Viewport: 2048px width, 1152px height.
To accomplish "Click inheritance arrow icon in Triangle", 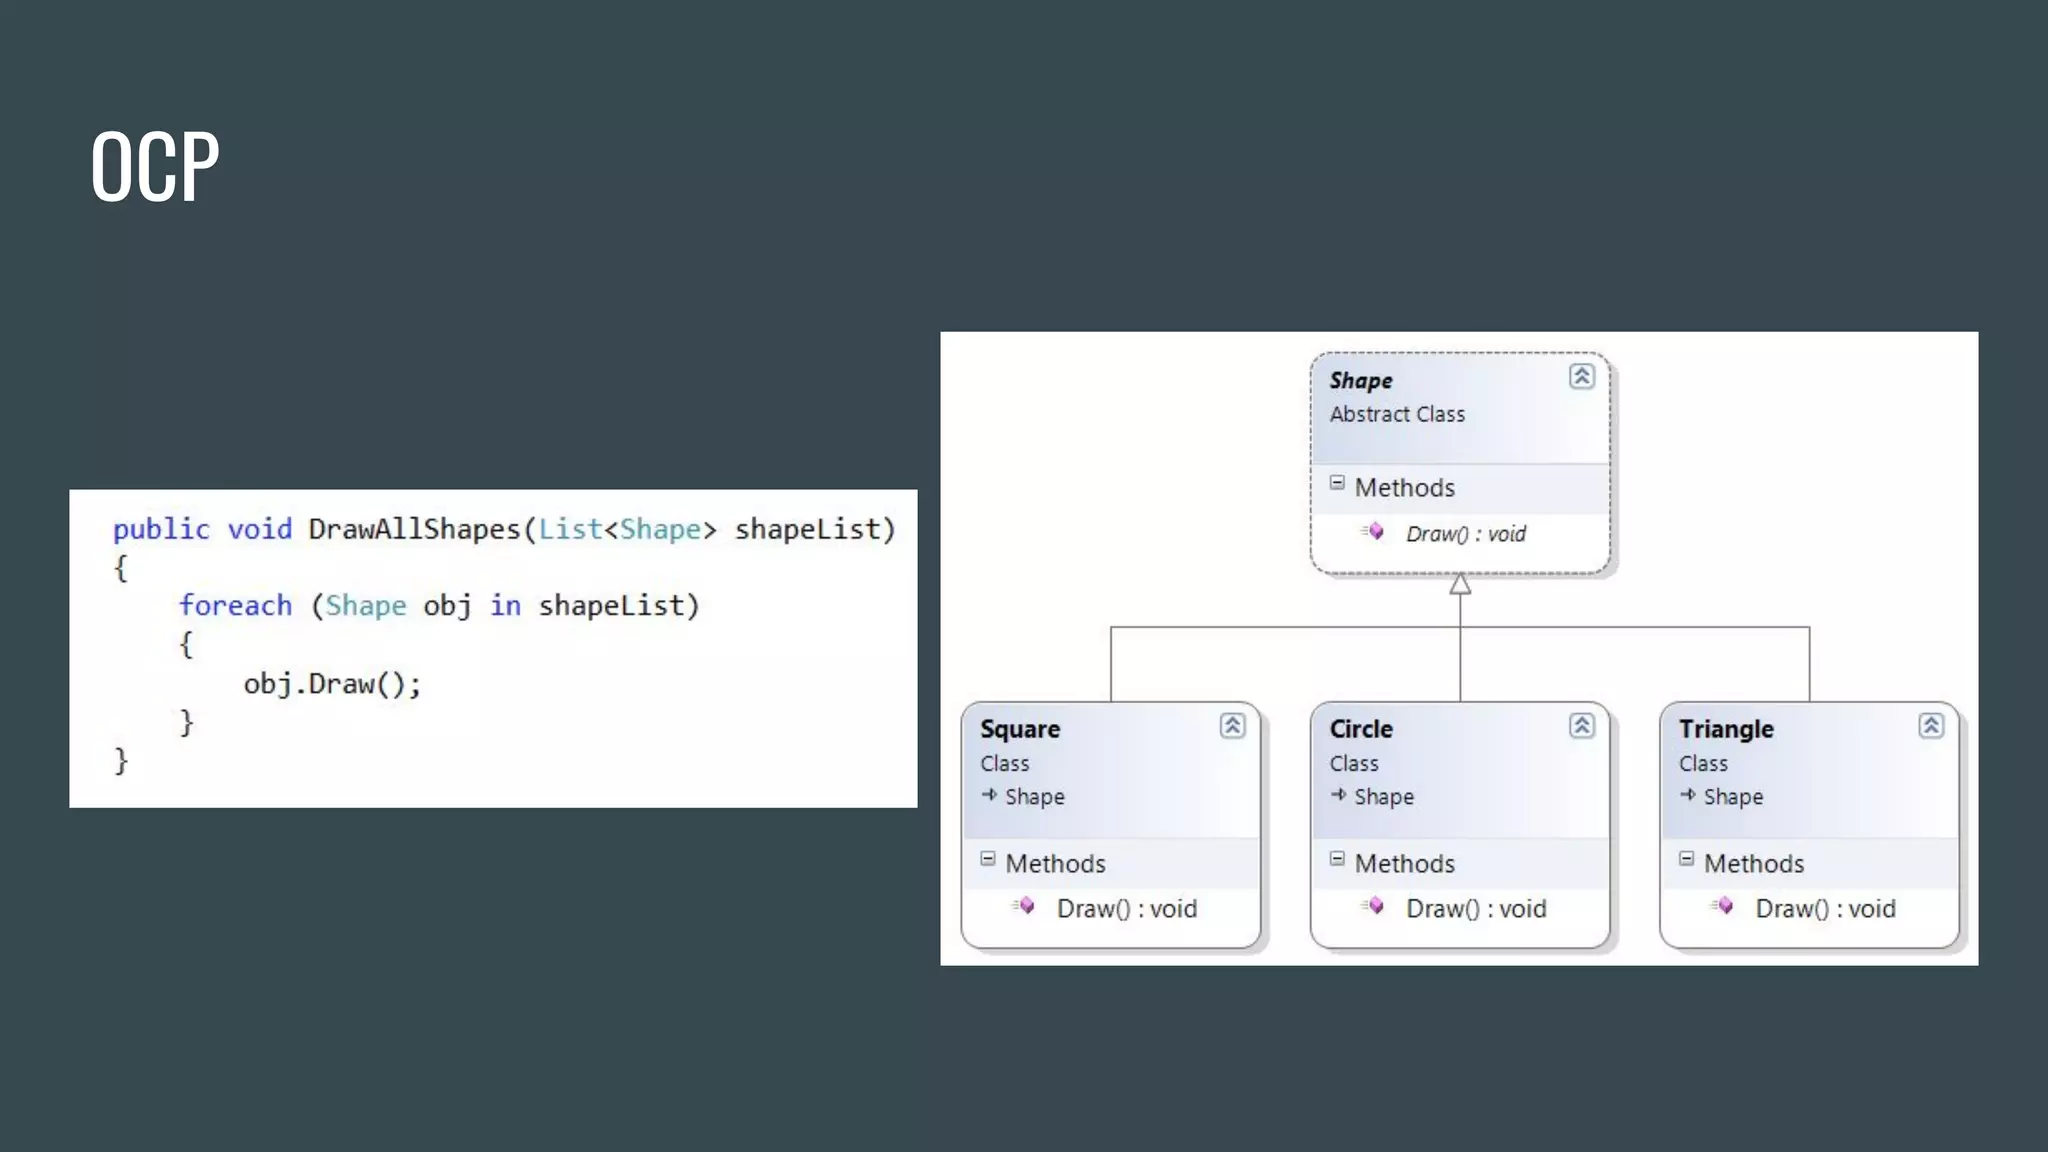I will click(1688, 795).
